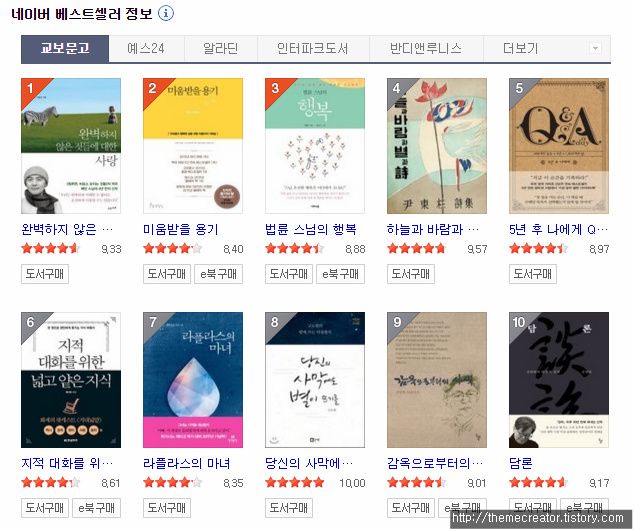Image resolution: width=634 pixels, height=530 pixels.
Task: Switch to the 예스24 tab
Action: tap(146, 49)
